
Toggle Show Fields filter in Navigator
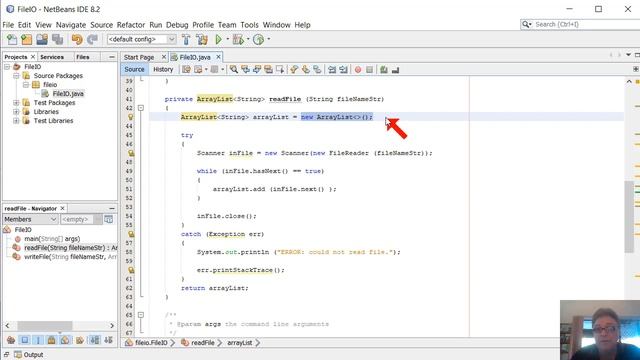tap(24, 340)
